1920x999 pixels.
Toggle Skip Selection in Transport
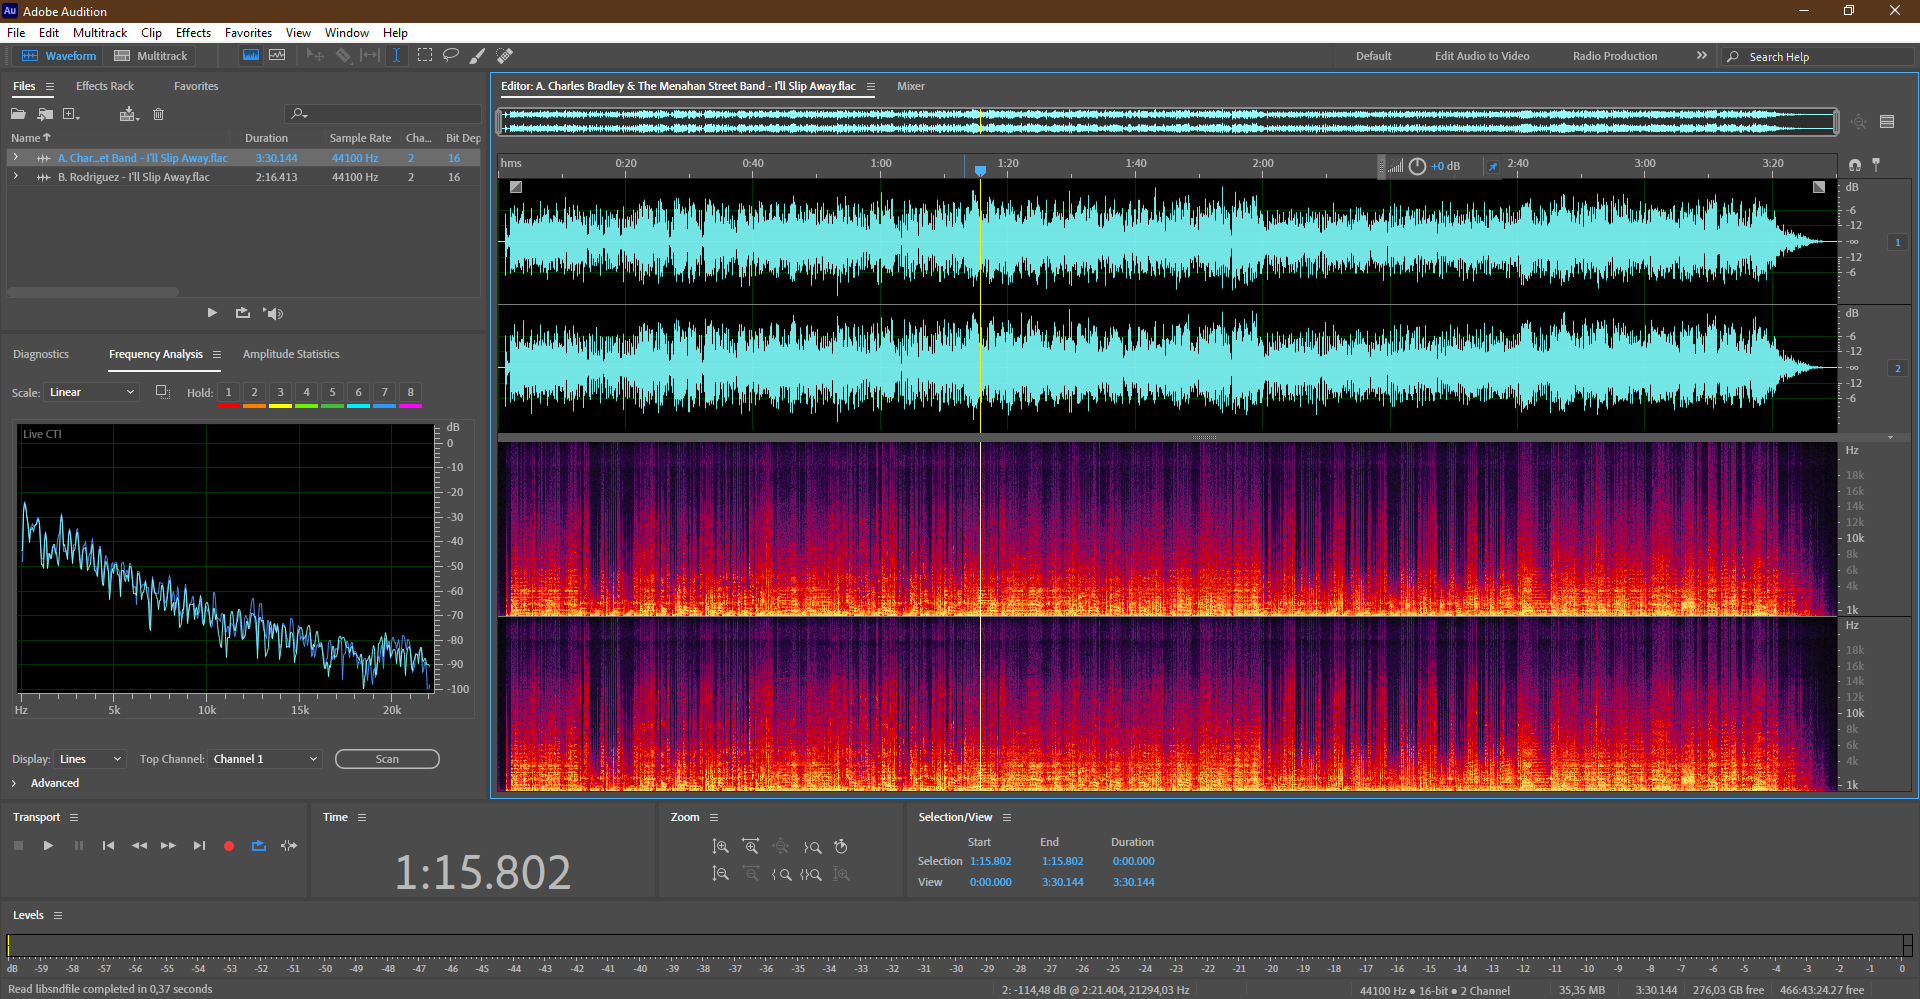coord(289,846)
